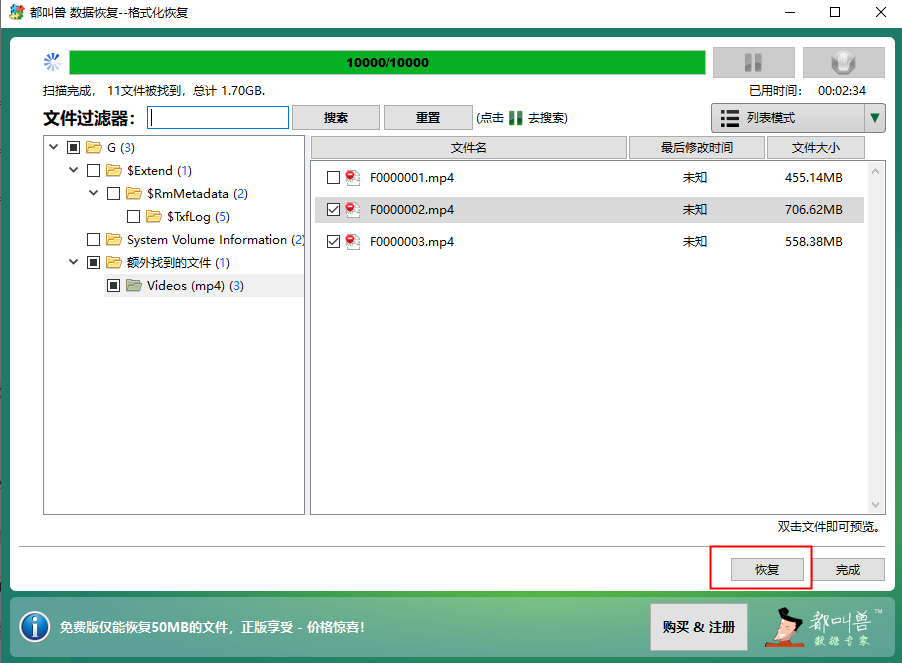Screen dimensions: 902x663
Task: Select the F0000002.mp4 file name
Action: 412,210
